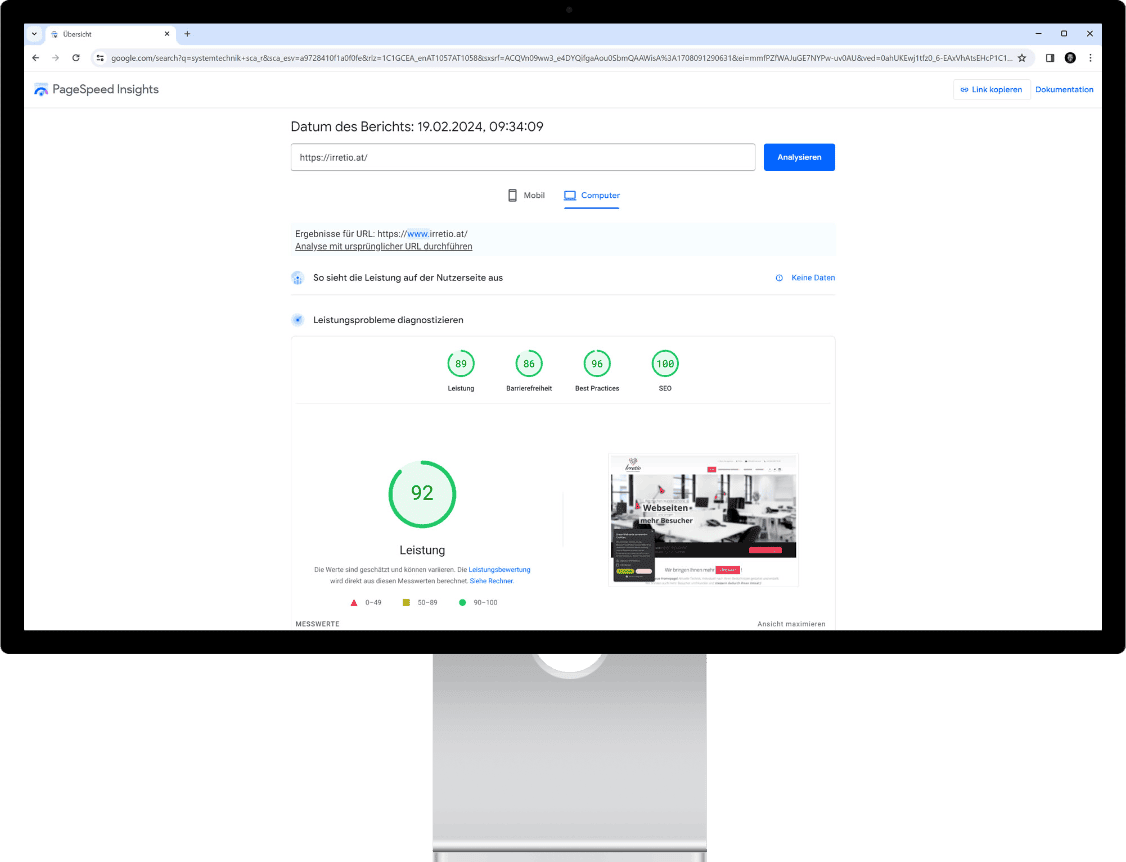1126x862 pixels.
Task: Open the Chrome profile avatar
Action: [x=1070, y=58]
